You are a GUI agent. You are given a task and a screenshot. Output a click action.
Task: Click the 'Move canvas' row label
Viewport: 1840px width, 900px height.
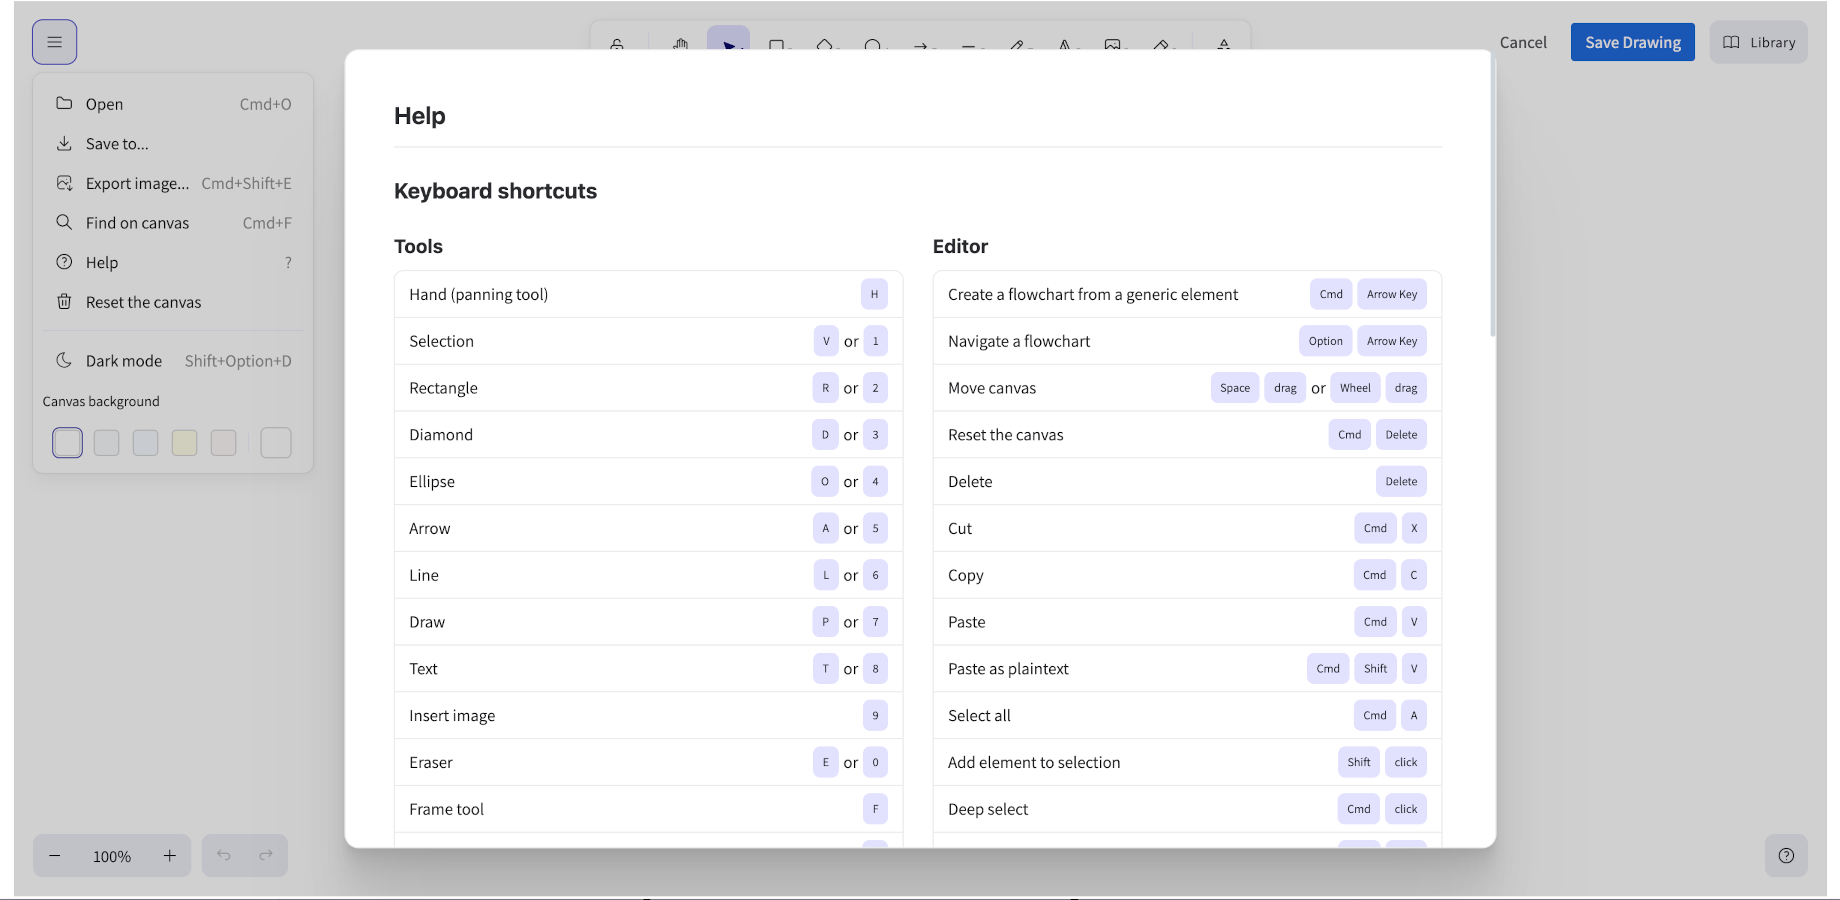(x=992, y=388)
